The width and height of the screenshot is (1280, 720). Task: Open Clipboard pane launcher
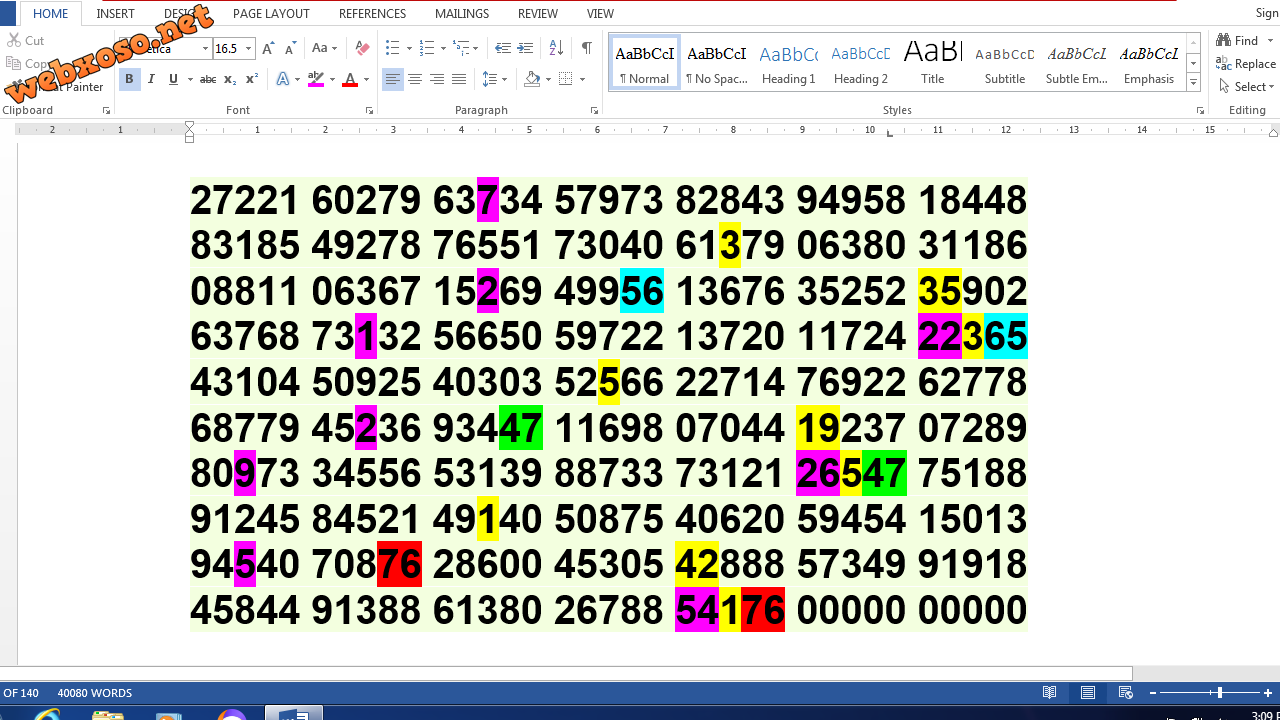(x=106, y=110)
